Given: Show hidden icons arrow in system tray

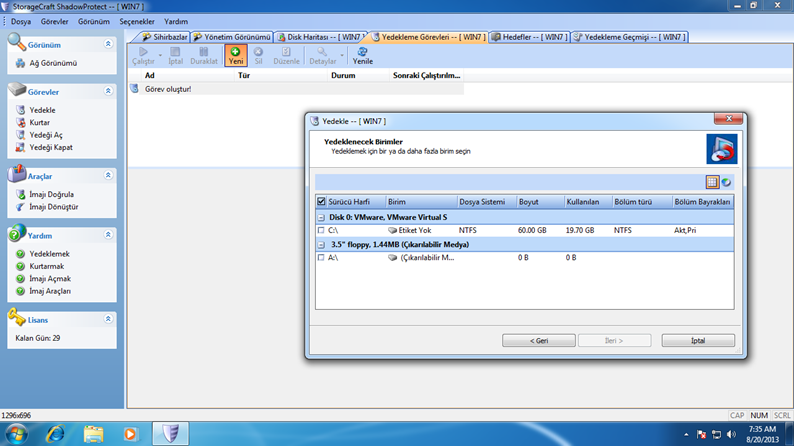Looking at the screenshot, I should (x=686, y=434).
